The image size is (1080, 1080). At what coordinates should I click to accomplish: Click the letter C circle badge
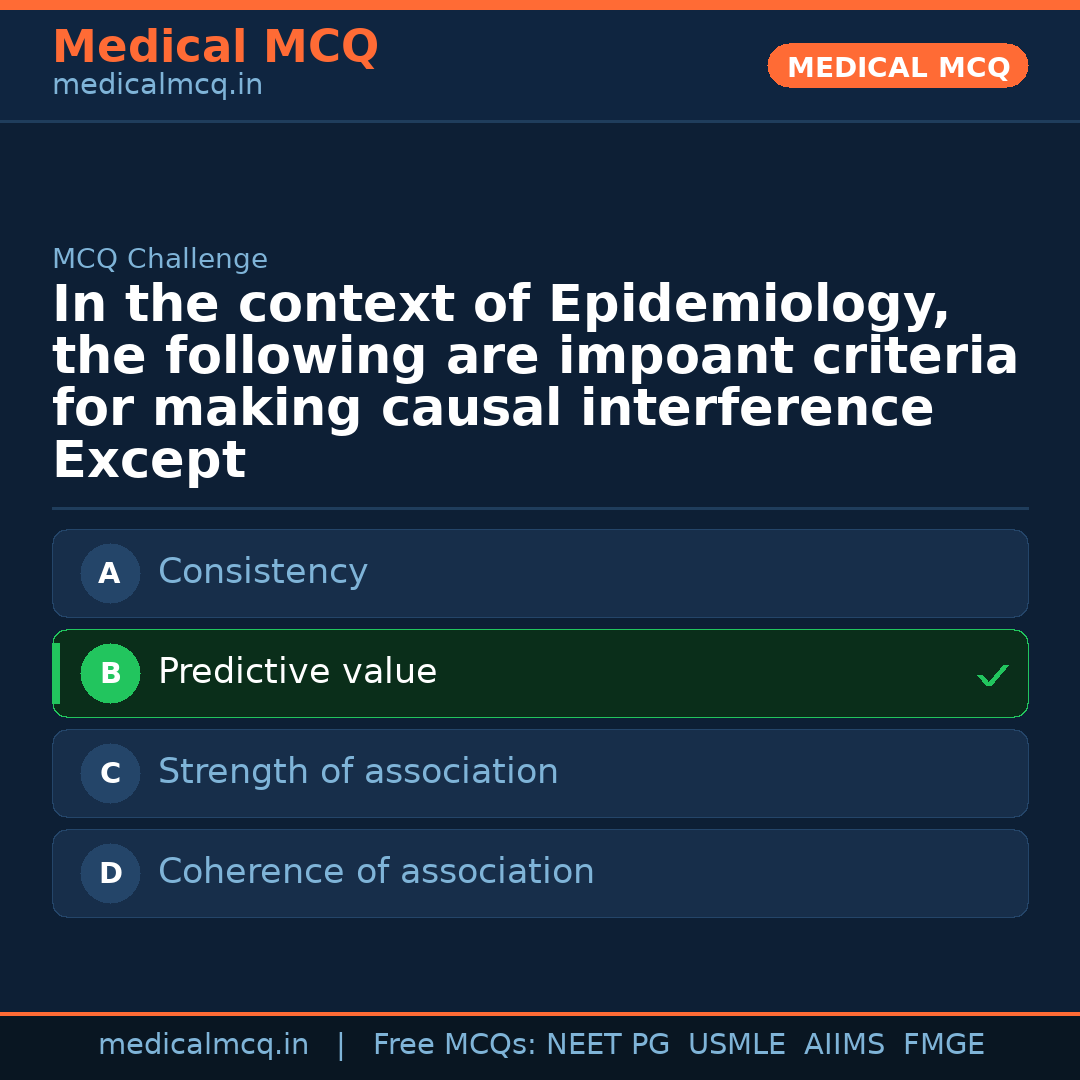tap(110, 774)
